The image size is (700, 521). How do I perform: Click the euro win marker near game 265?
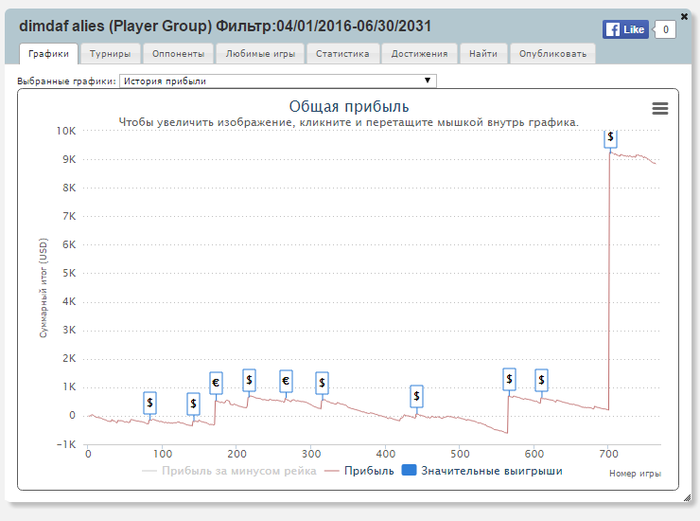tap(286, 381)
